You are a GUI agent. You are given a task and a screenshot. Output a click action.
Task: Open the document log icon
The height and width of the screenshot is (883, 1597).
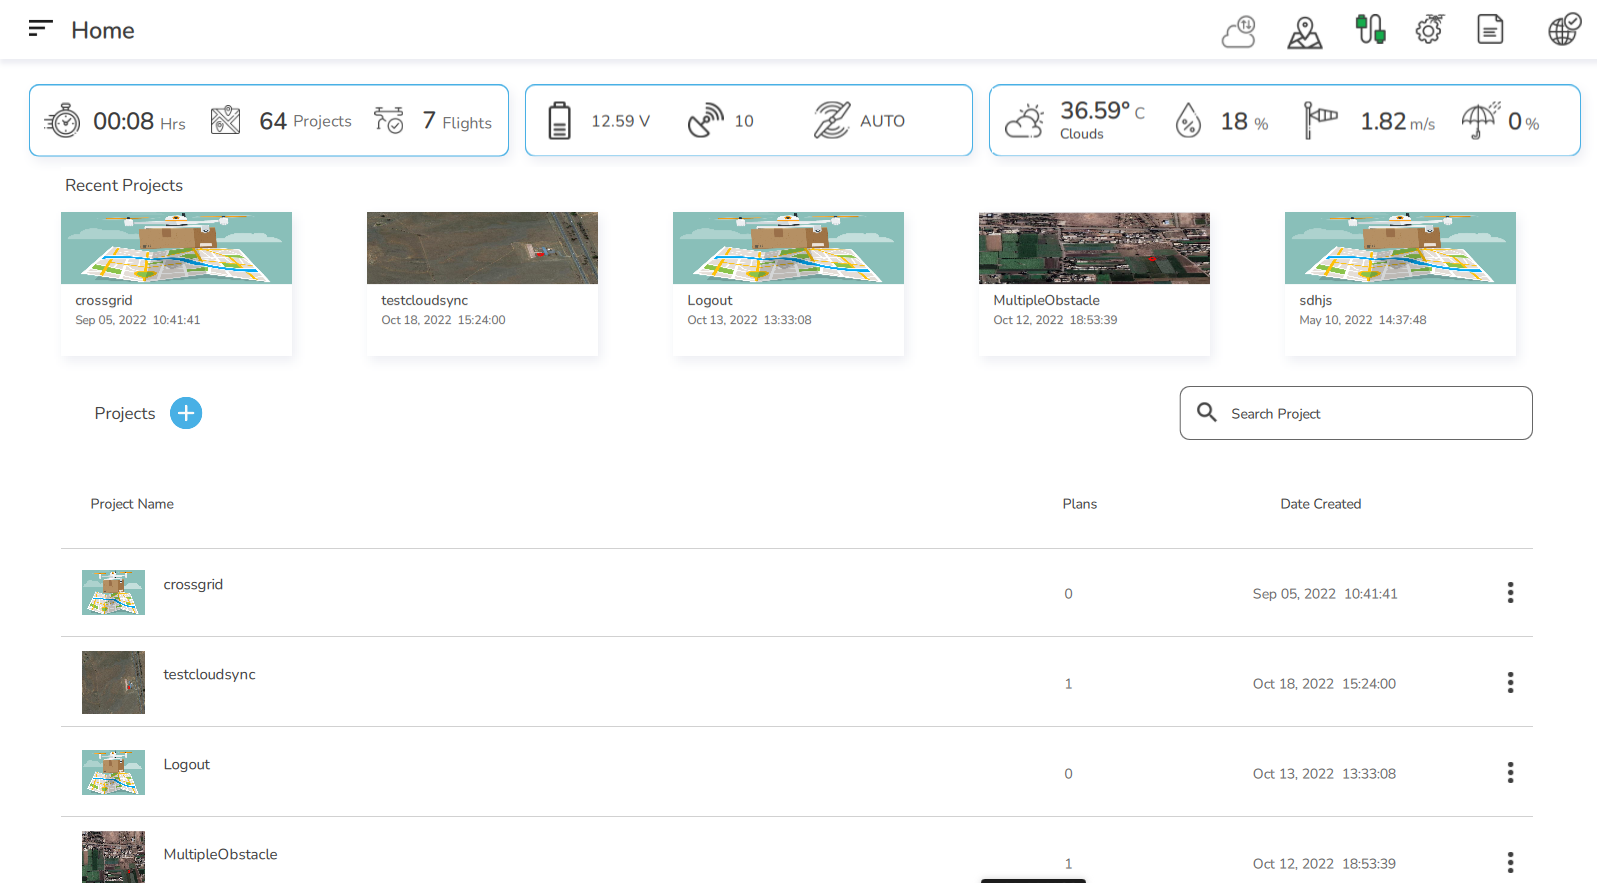[x=1490, y=30]
